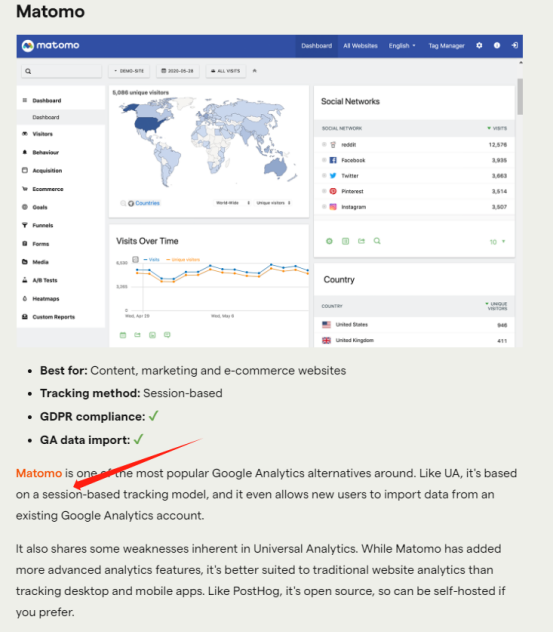The height and width of the screenshot is (632, 554).
Task: Click the dashboard search input field
Action: point(61,71)
